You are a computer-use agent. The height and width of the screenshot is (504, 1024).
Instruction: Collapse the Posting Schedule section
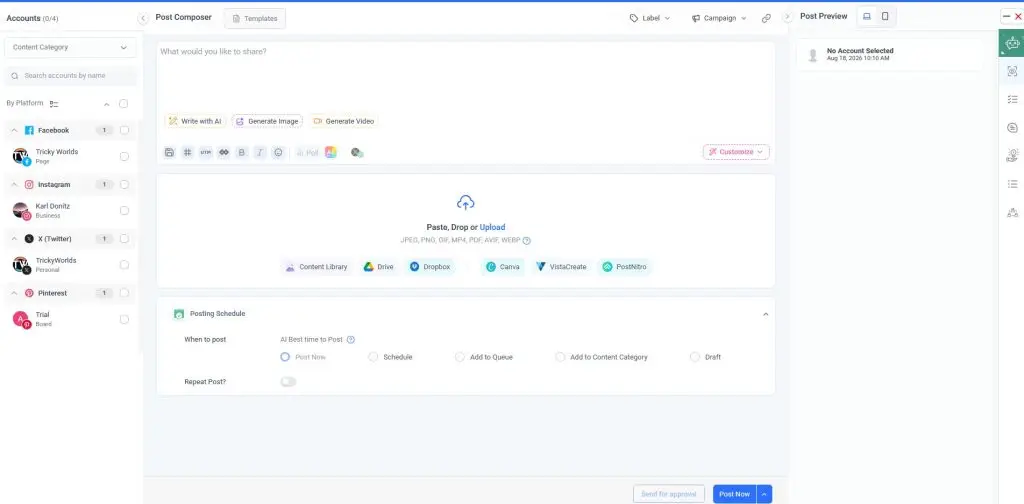coord(765,314)
